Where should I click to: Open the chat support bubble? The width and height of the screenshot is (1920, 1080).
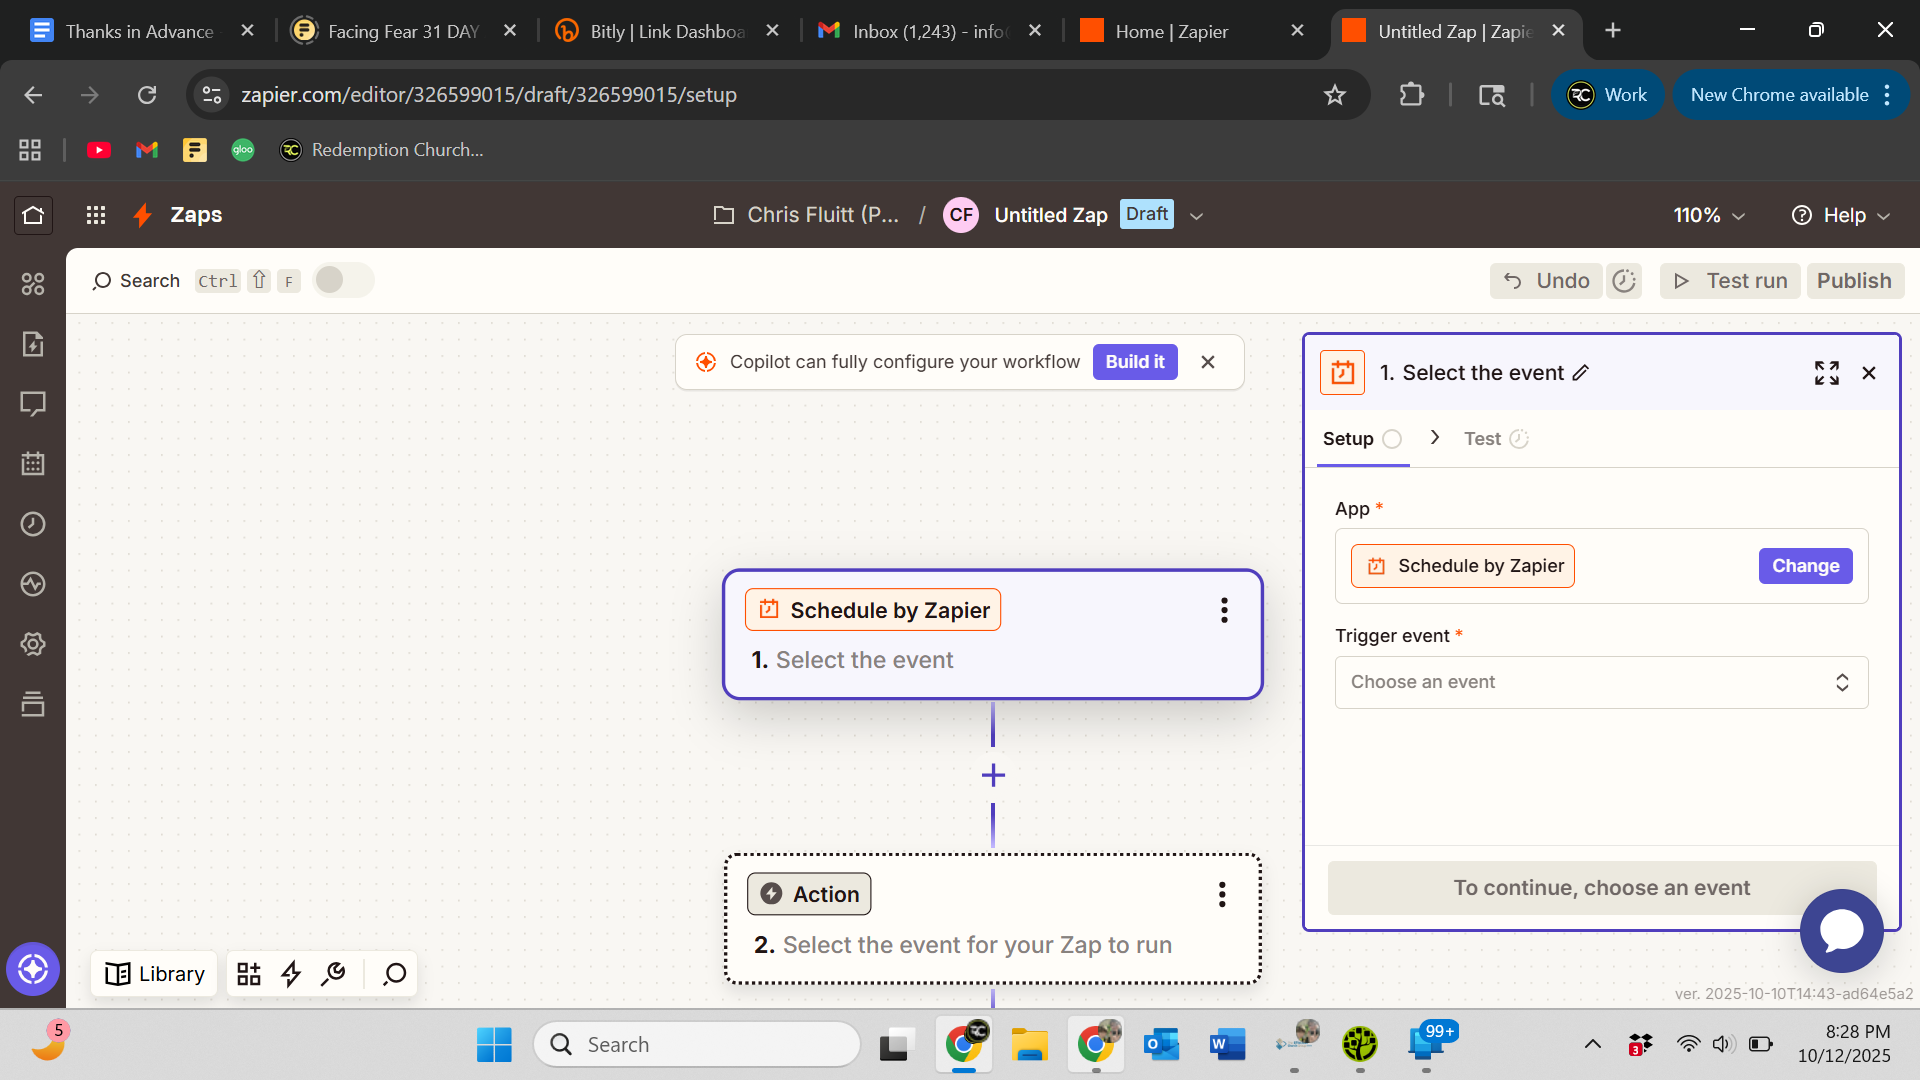point(1841,930)
